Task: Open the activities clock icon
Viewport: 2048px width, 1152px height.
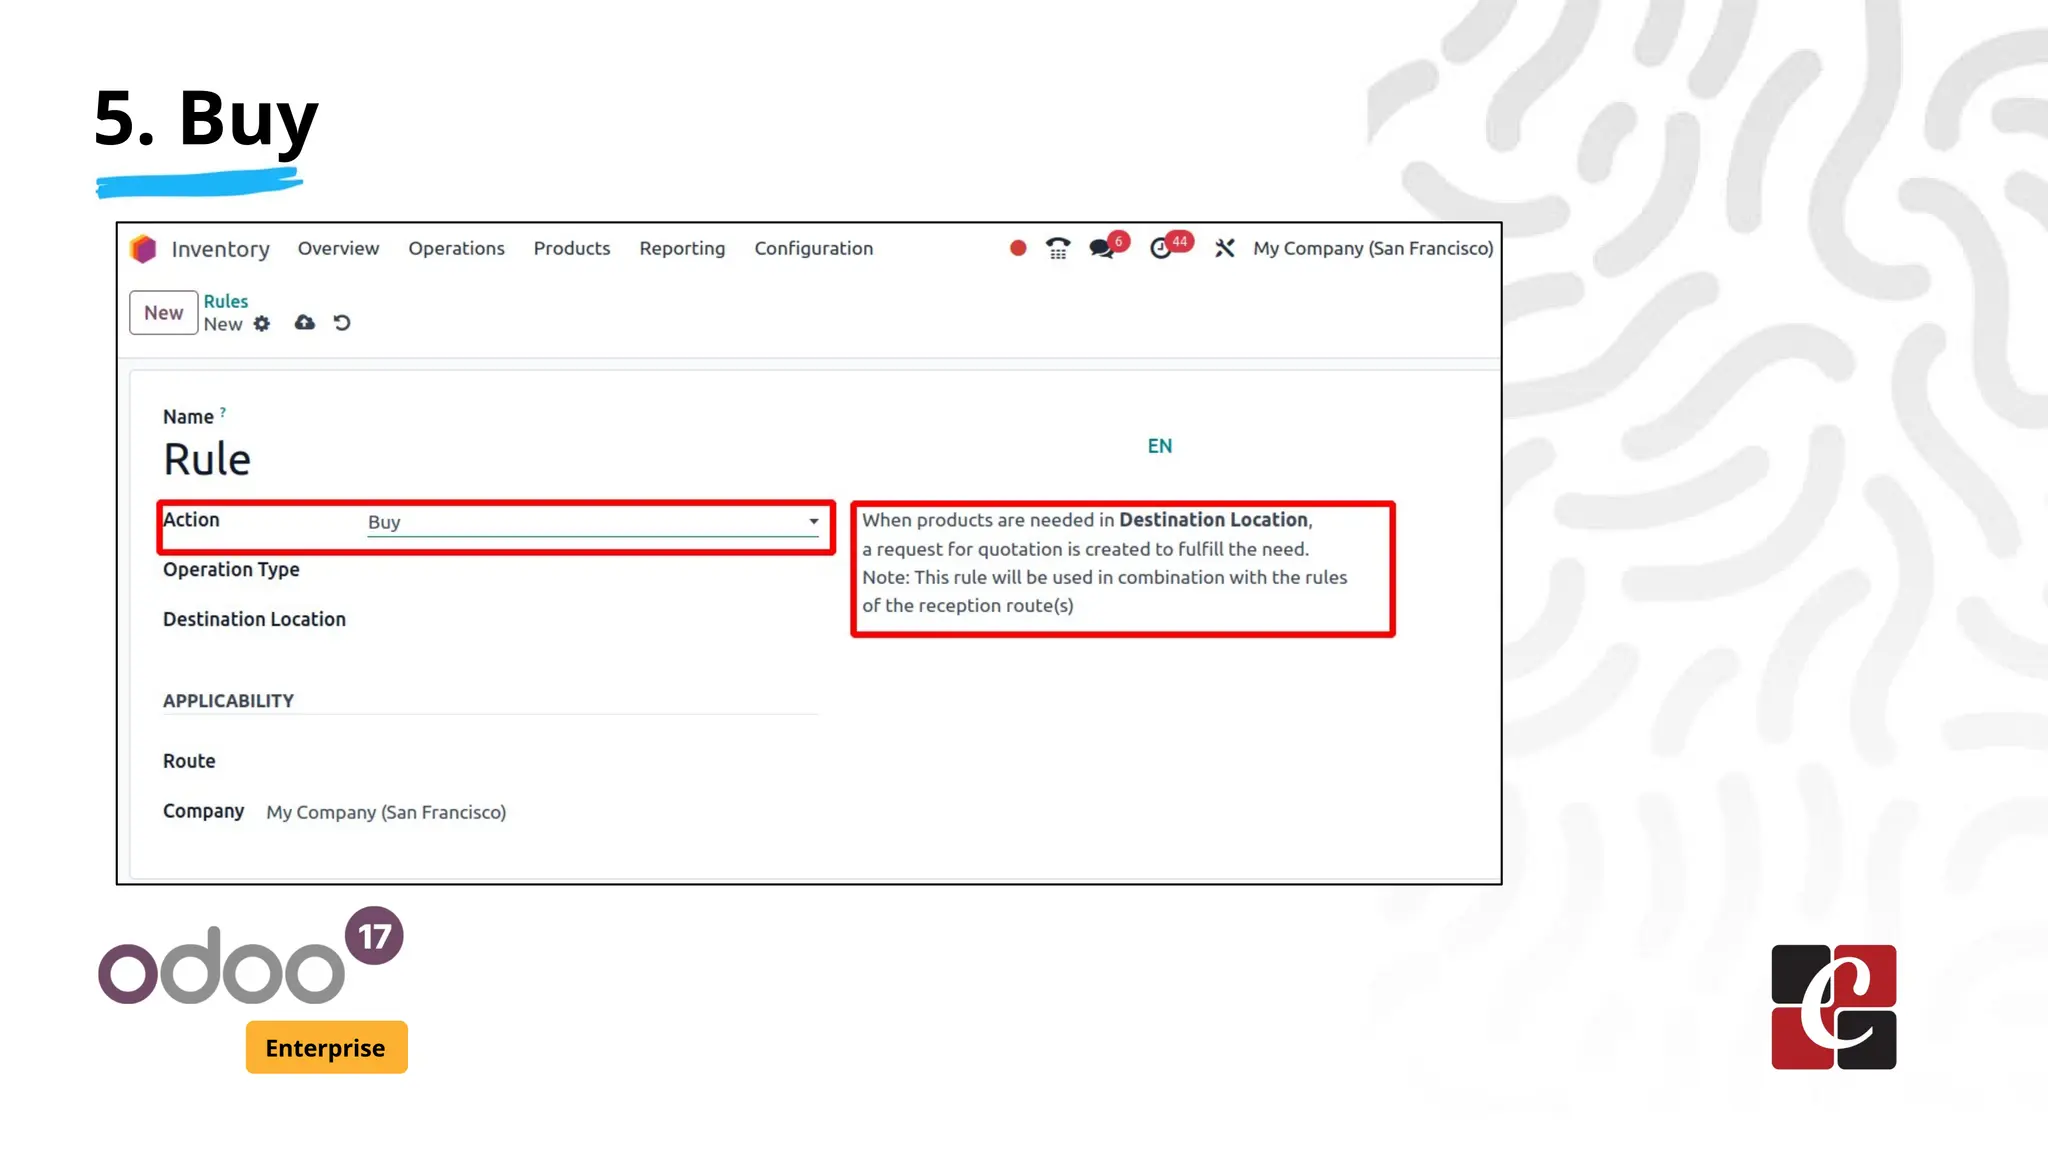Action: (1160, 248)
